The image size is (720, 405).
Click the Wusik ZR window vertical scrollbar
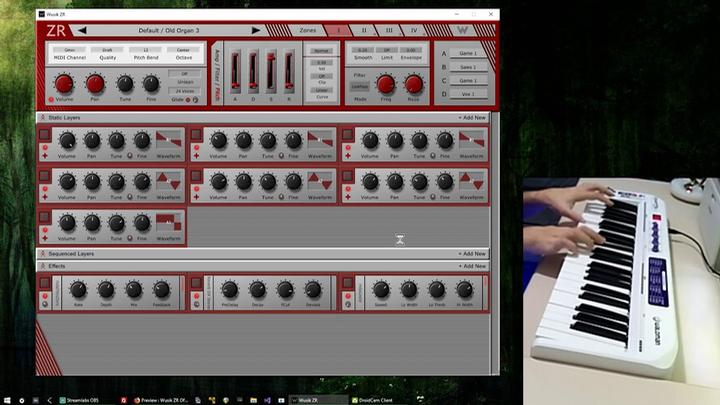pyautogui.click(x=495, y=243)
